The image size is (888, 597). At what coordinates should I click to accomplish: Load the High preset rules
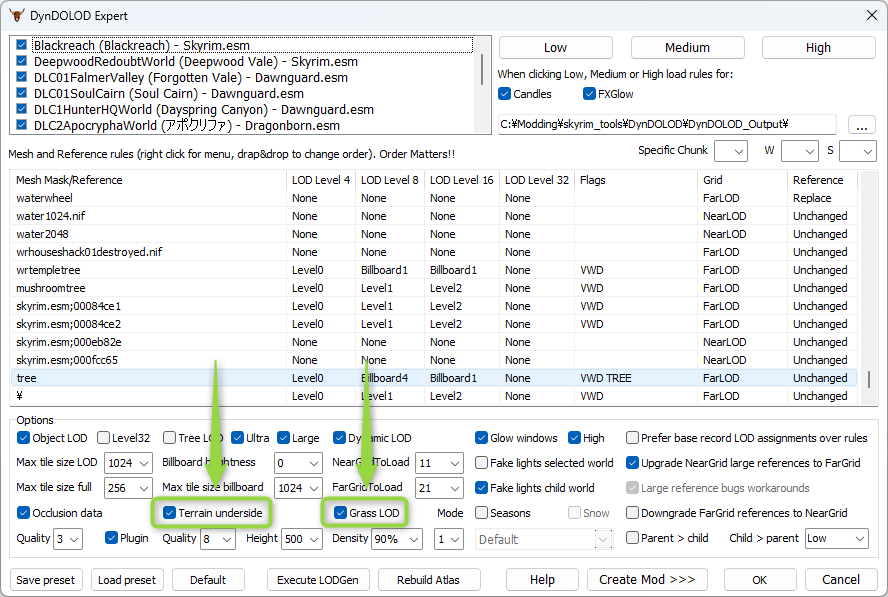coord(818,48)
